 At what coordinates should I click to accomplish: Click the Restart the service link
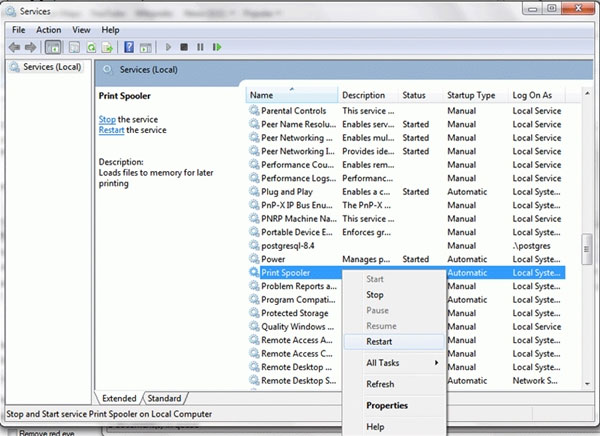[112, 130]
